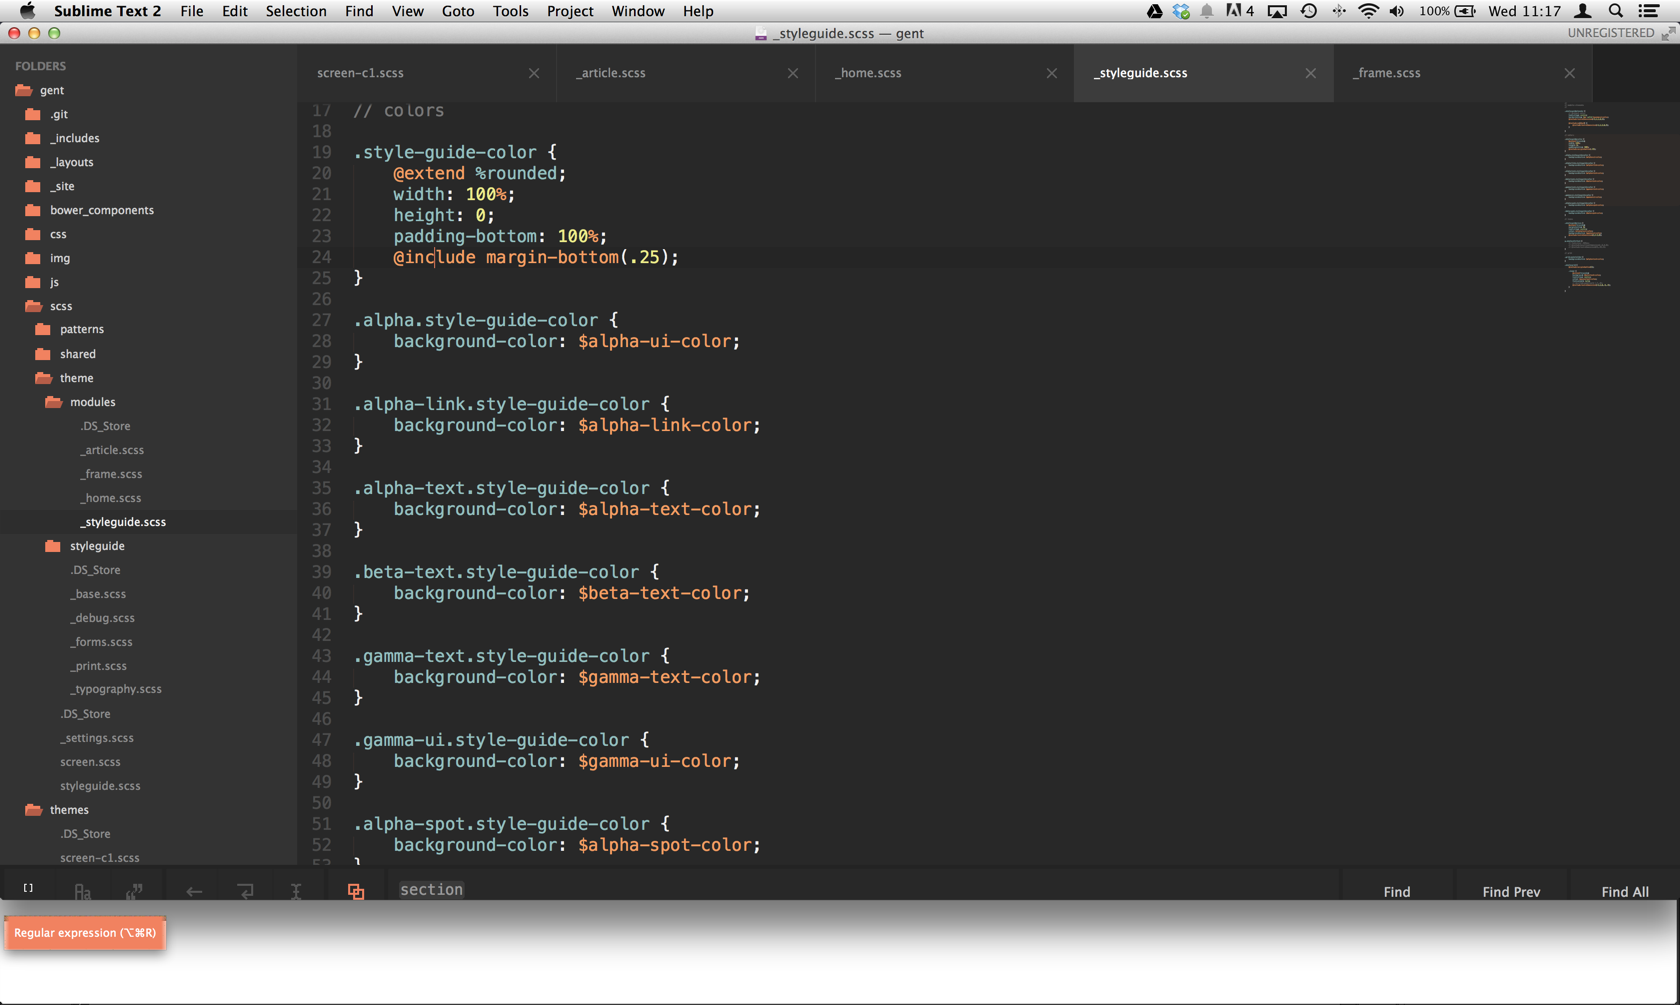Open the Goto menu
Image resolution: width=1680 pixels, height=1005 pixels.
457,11
